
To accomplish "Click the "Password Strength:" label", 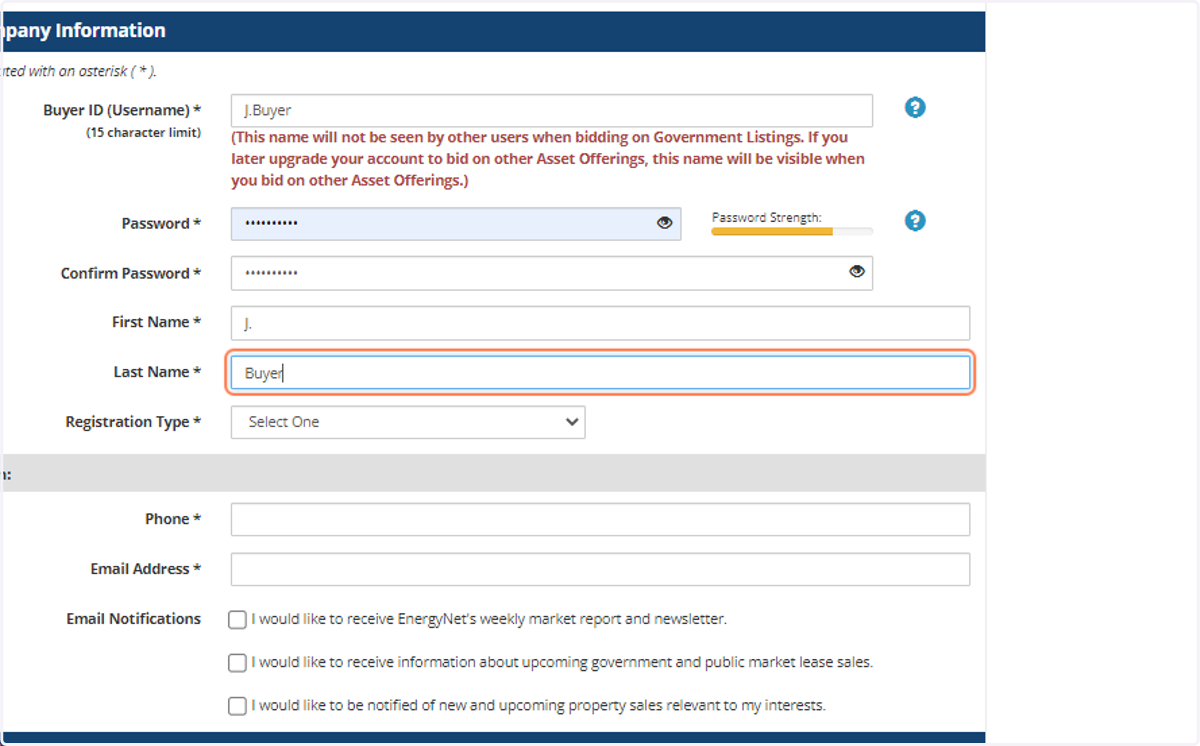I will tap(767, 217).
